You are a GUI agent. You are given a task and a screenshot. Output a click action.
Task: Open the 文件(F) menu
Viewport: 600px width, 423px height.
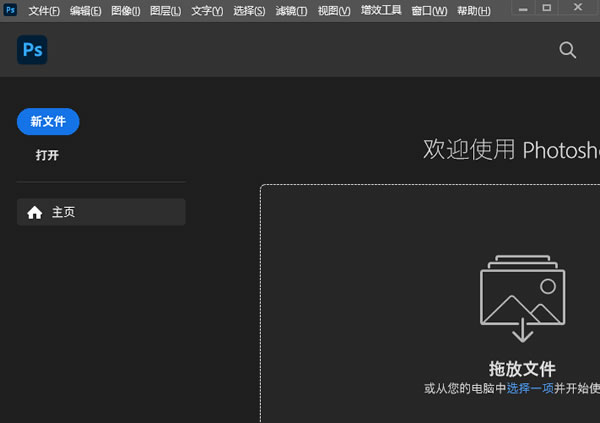pyautogui.click(x=44, y=11)
